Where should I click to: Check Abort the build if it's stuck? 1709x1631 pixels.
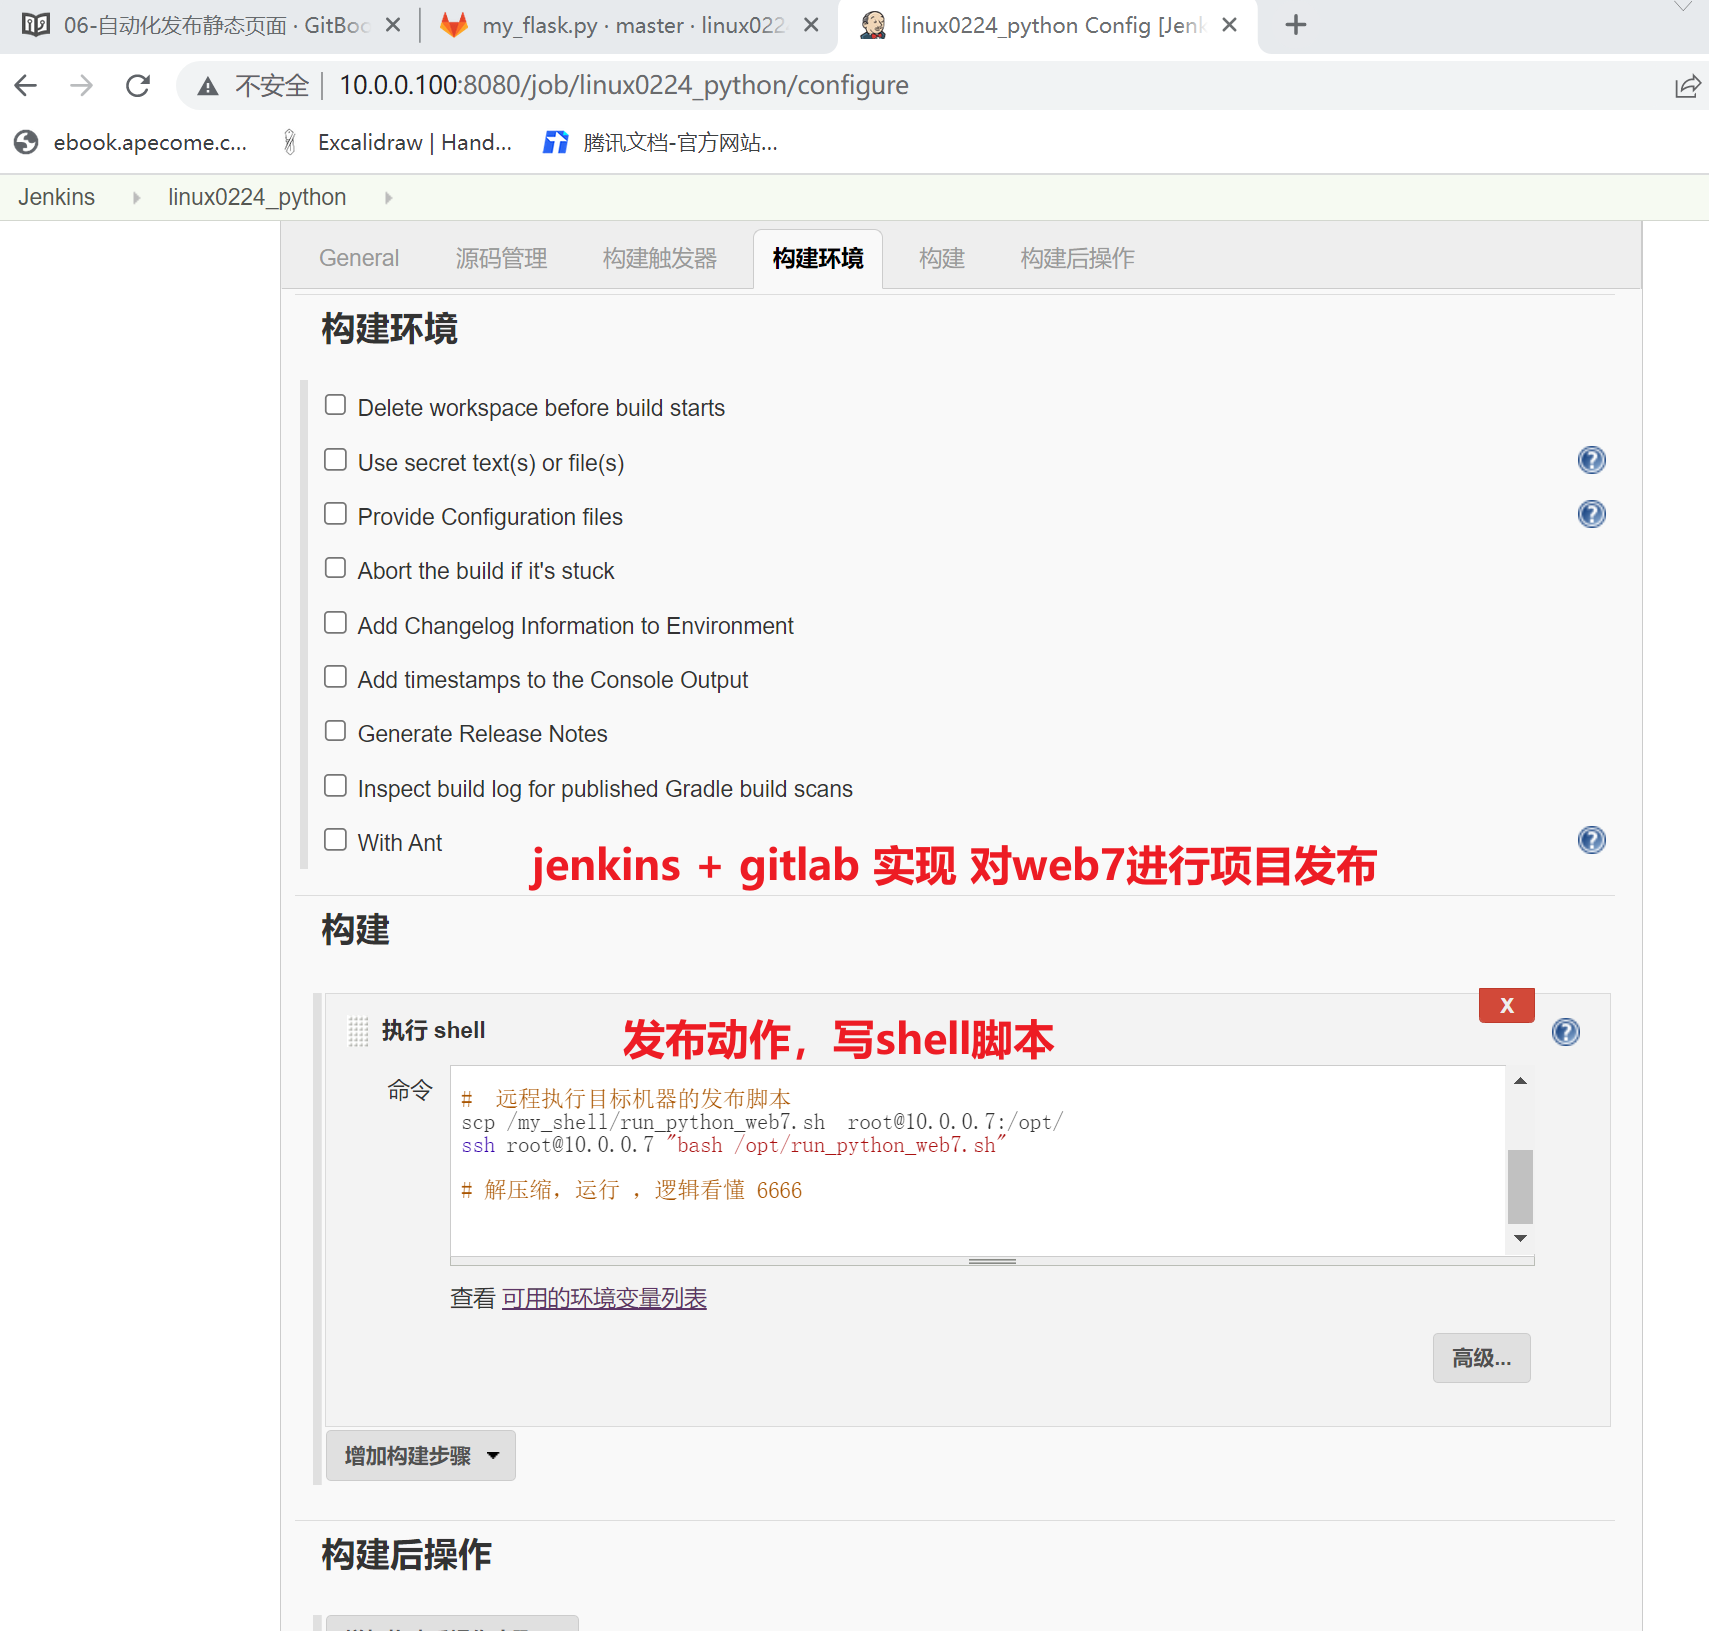point(335,568)
